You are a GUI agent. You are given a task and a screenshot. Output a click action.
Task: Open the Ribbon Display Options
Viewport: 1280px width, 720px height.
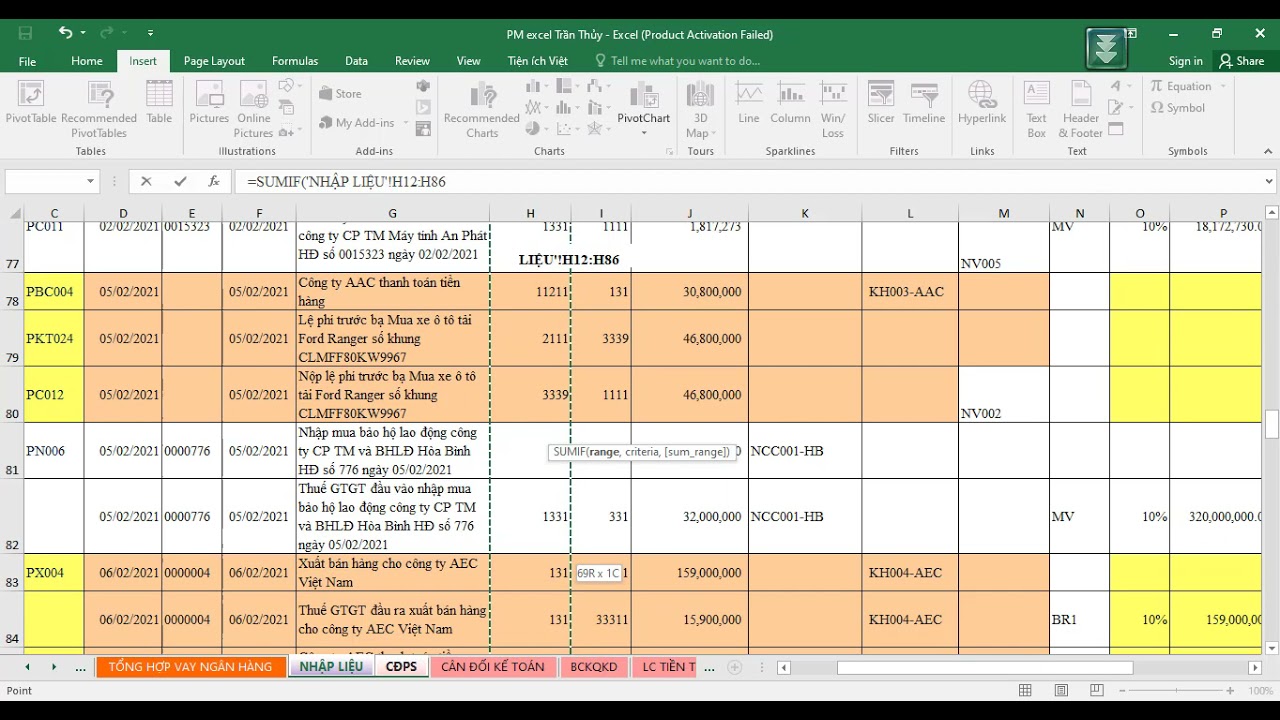coord(1130,33)
